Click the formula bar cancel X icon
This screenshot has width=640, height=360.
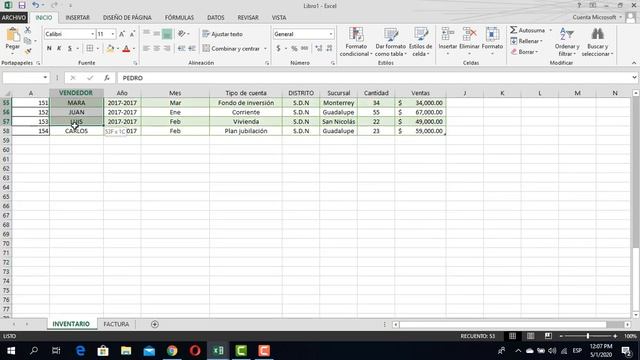pos(73,78)
